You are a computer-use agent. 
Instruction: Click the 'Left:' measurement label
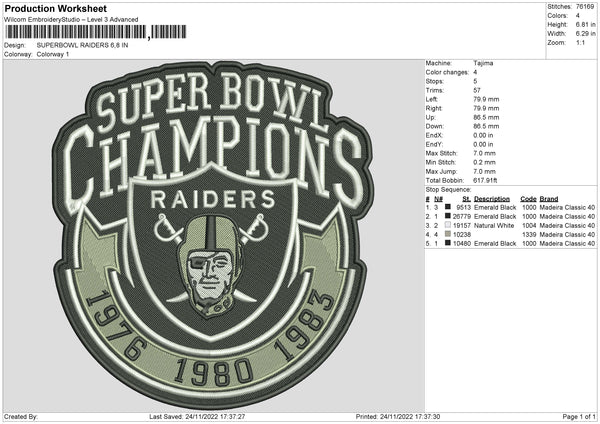[x=431, y=99]
